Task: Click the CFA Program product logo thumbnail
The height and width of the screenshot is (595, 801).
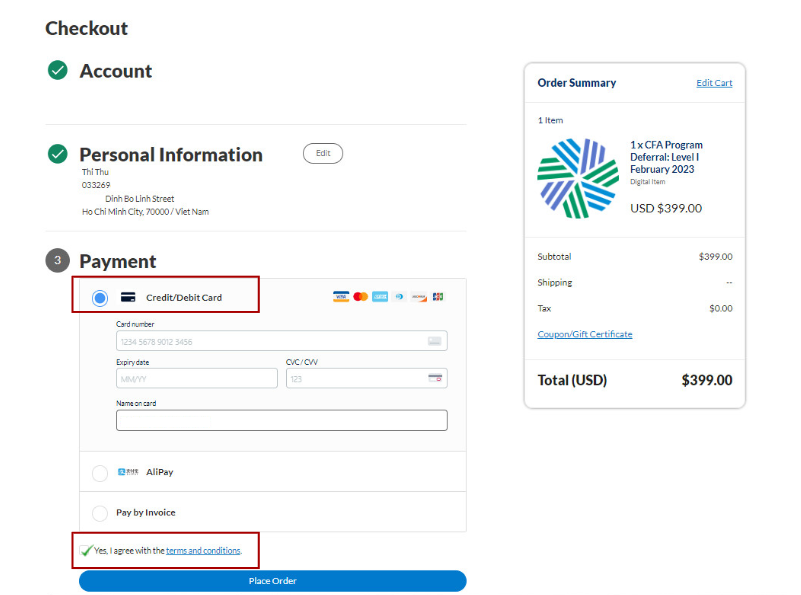Action: (578, 178)
